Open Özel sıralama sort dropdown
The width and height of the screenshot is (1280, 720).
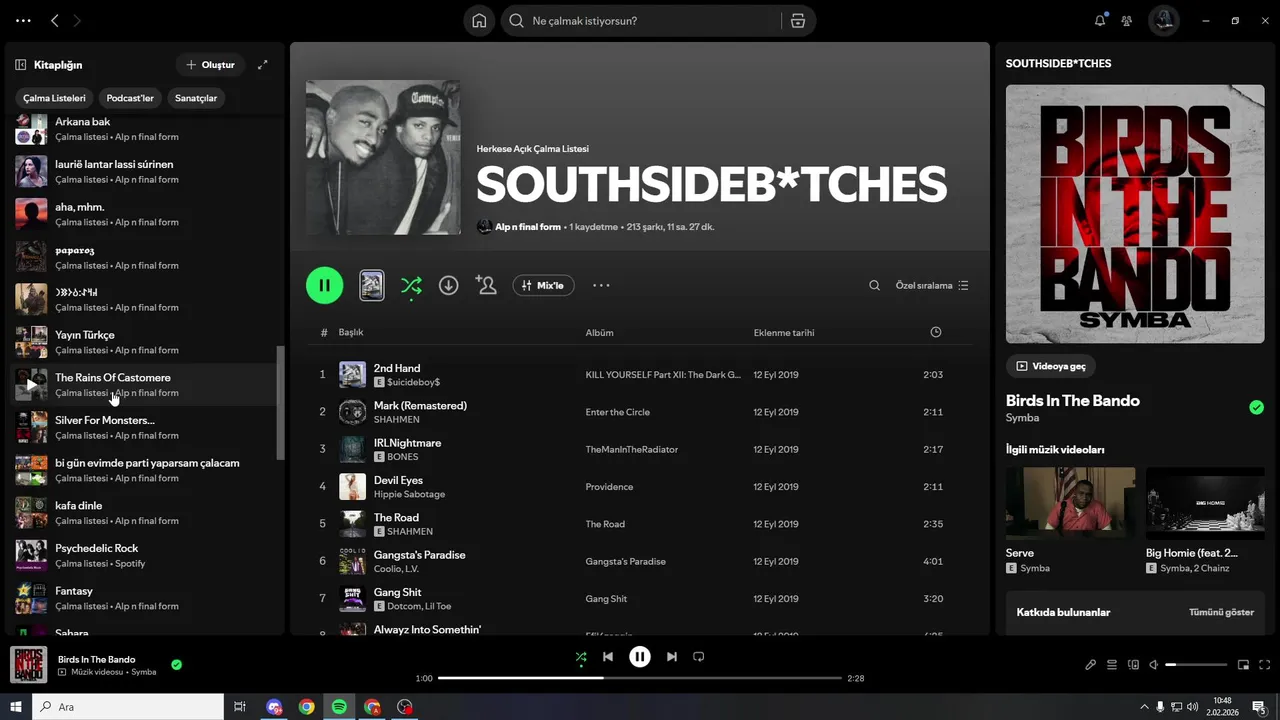point(932,285)
